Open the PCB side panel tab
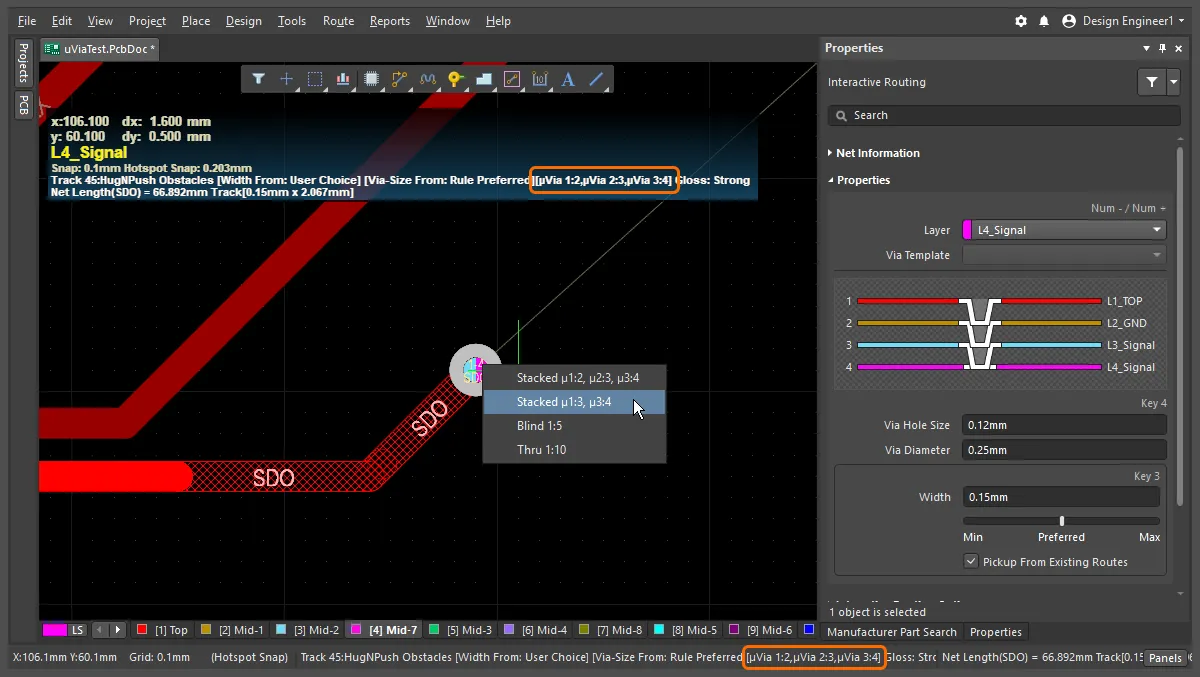 pyautogui.click(x=22, y=105)
